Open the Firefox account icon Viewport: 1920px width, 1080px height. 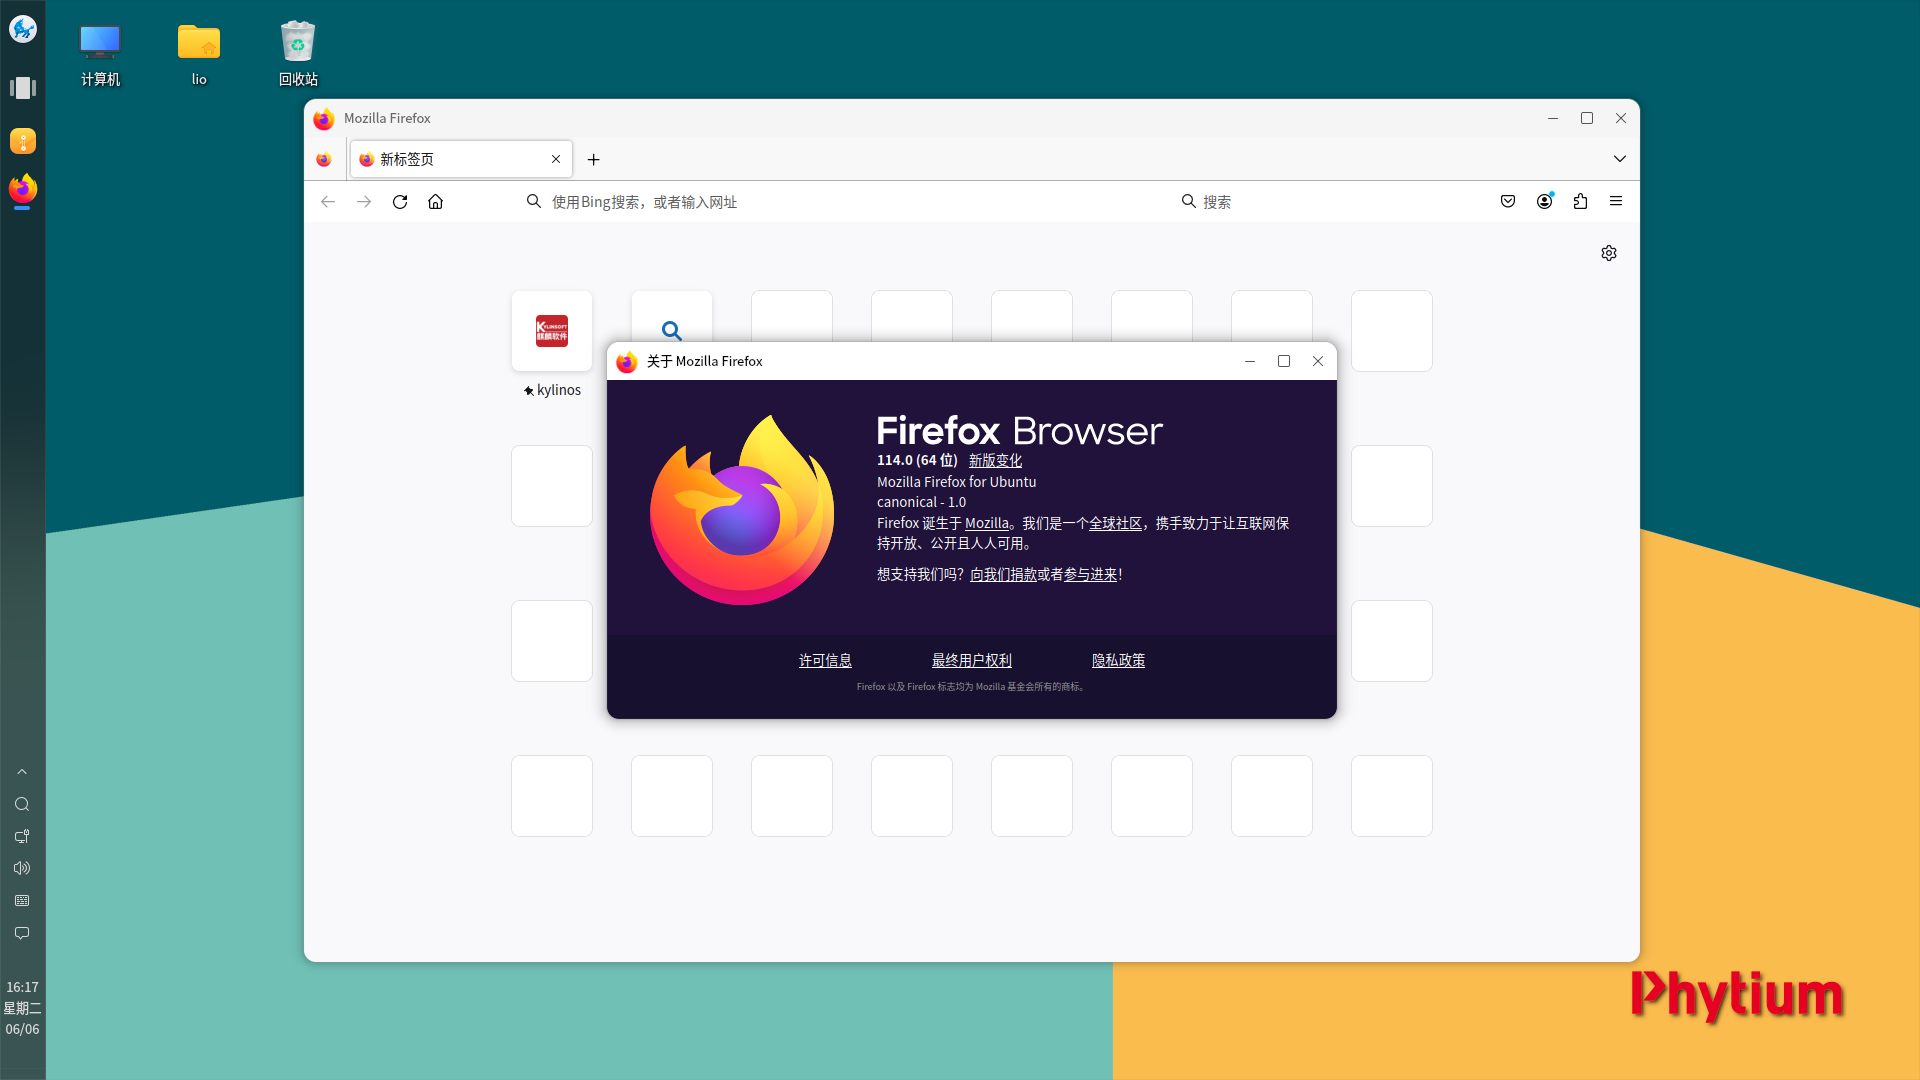(1545, 201)
